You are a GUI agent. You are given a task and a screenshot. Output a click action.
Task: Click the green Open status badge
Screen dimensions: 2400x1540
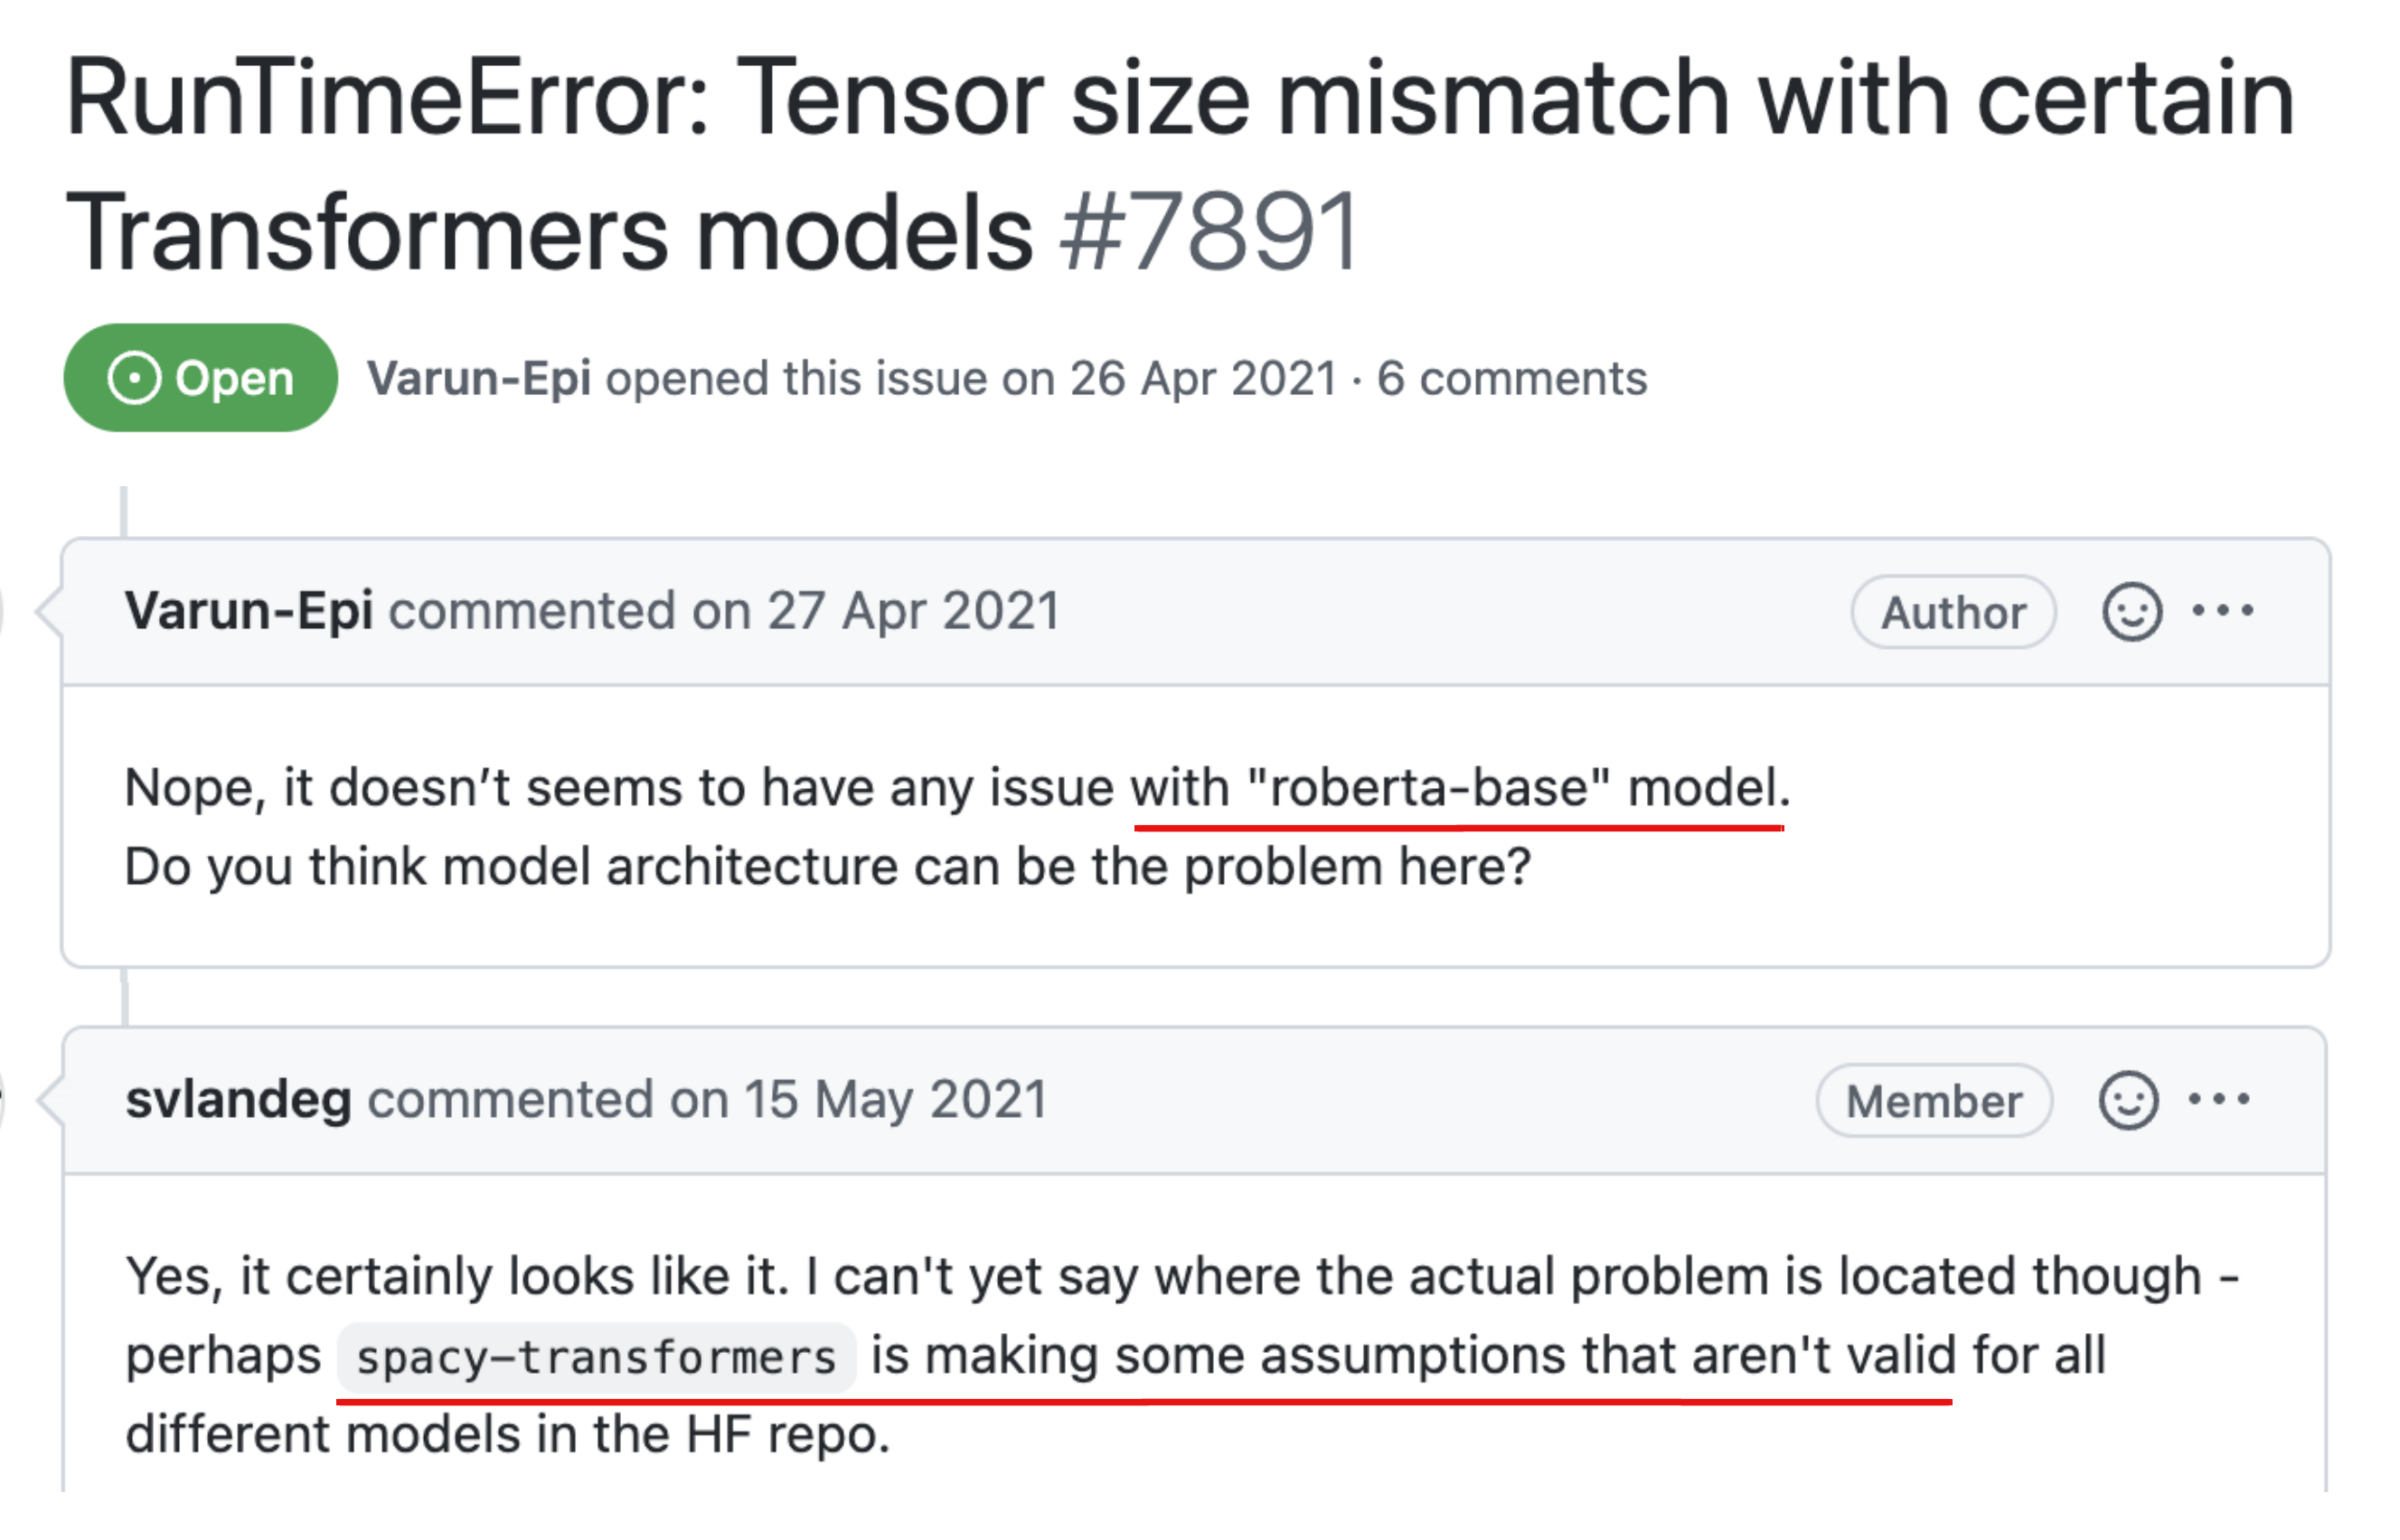[200, 378]
